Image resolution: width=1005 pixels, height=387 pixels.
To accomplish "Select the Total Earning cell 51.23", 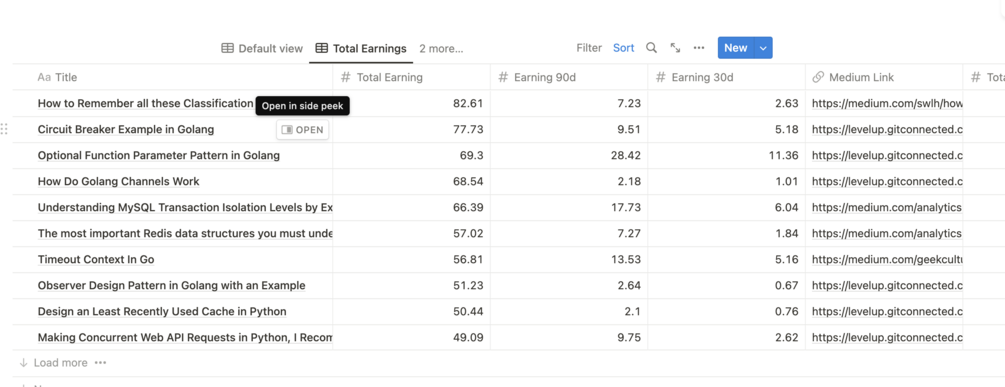I will coord(411,285).
